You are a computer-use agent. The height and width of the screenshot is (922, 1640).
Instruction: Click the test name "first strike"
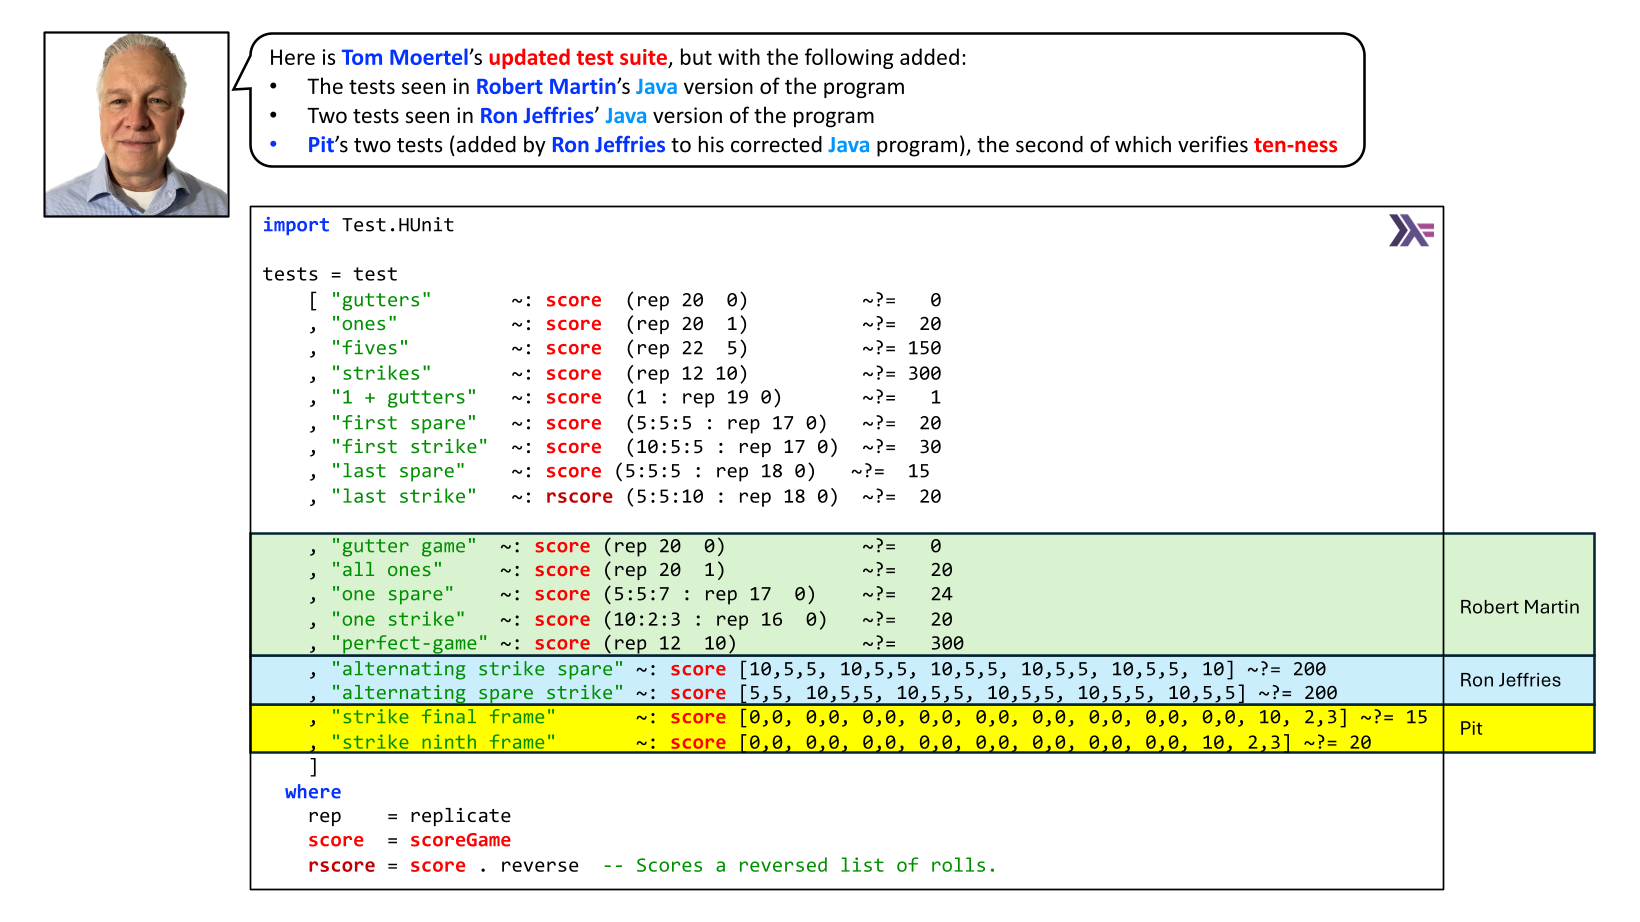coord(410,447)
